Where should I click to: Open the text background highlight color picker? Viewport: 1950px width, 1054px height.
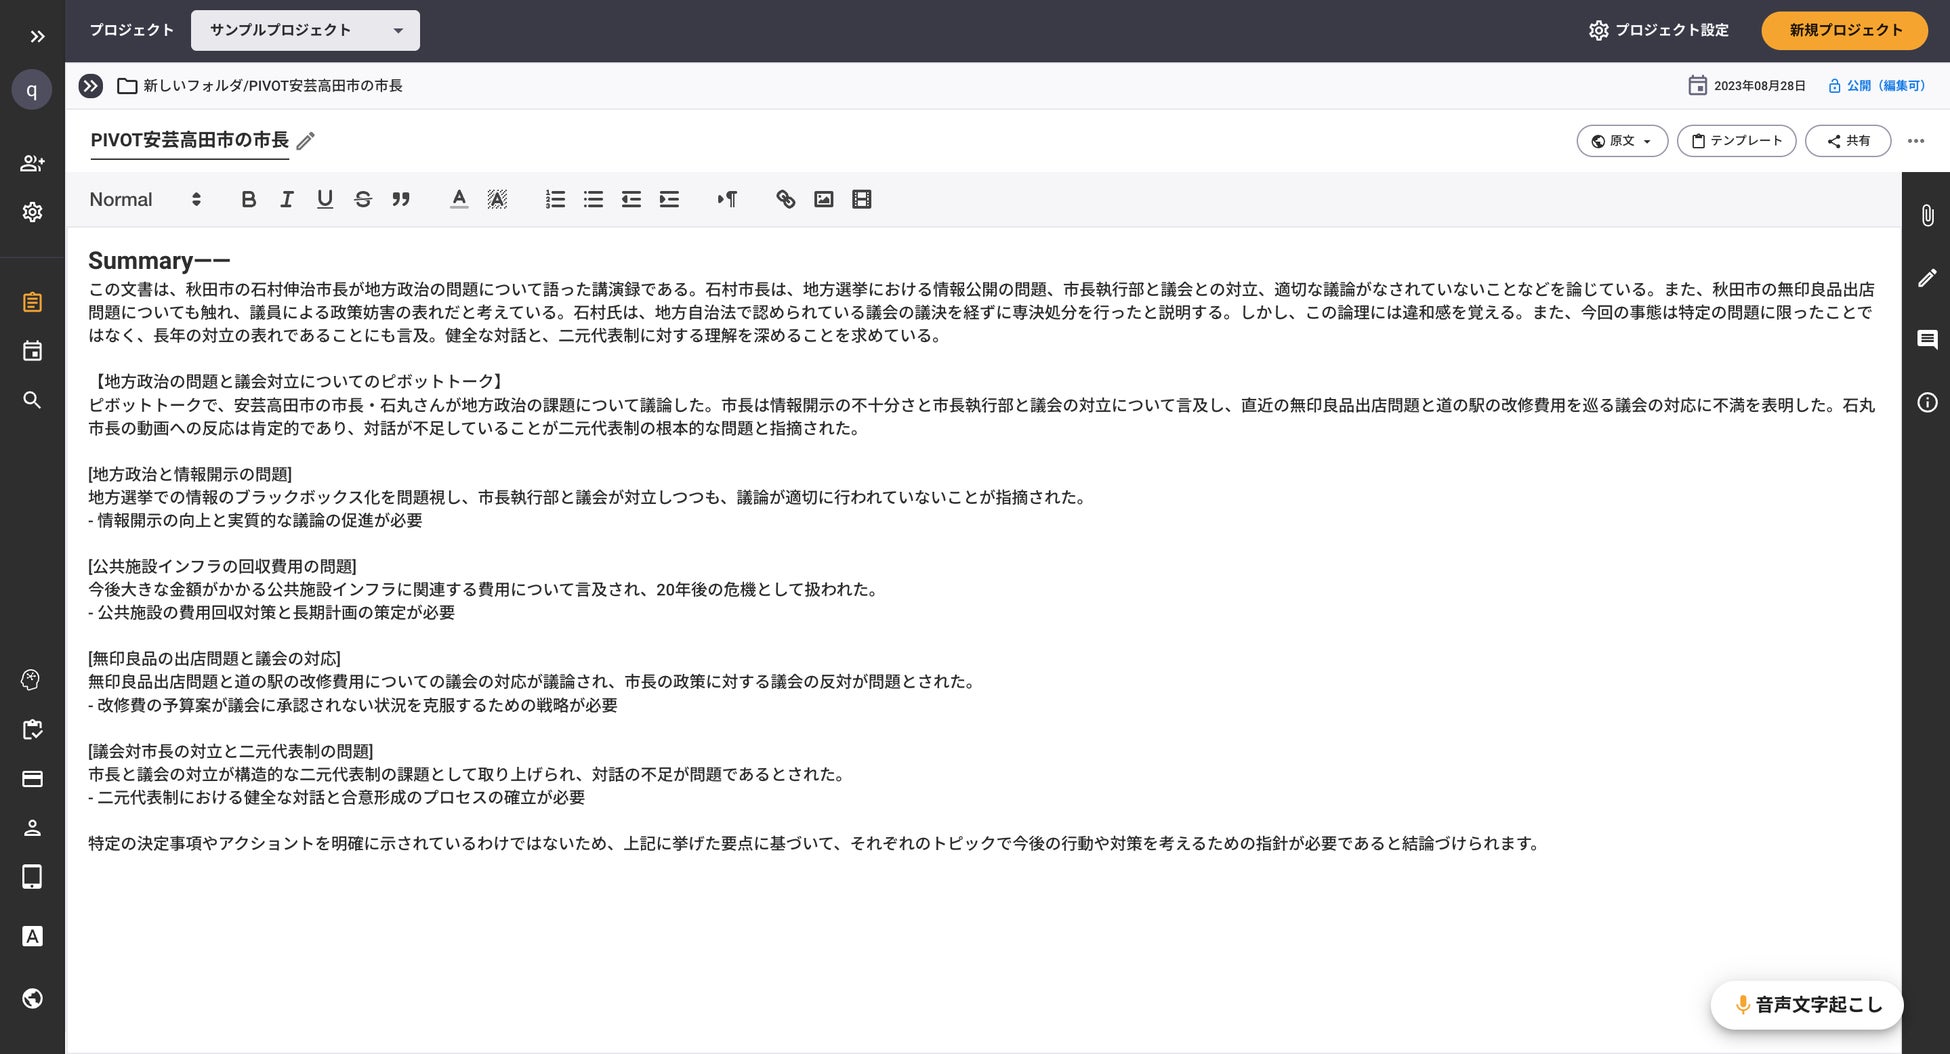point(497,199)
